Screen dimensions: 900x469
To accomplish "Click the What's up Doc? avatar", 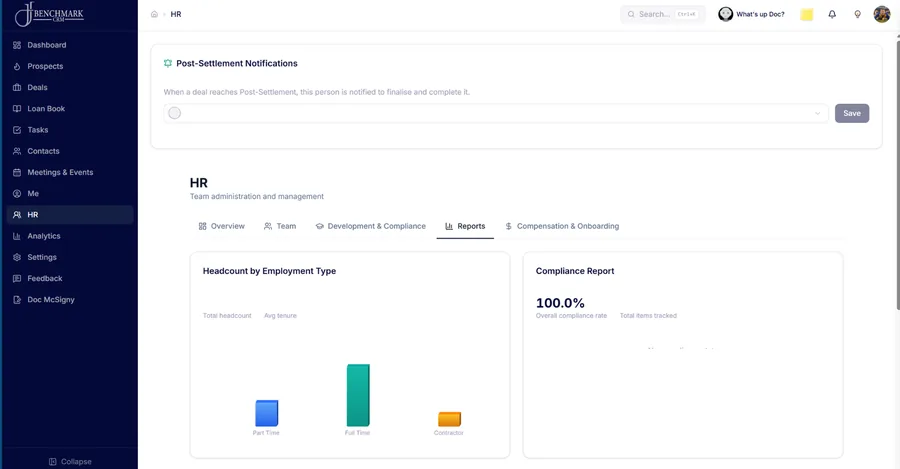I will point(726,14).
